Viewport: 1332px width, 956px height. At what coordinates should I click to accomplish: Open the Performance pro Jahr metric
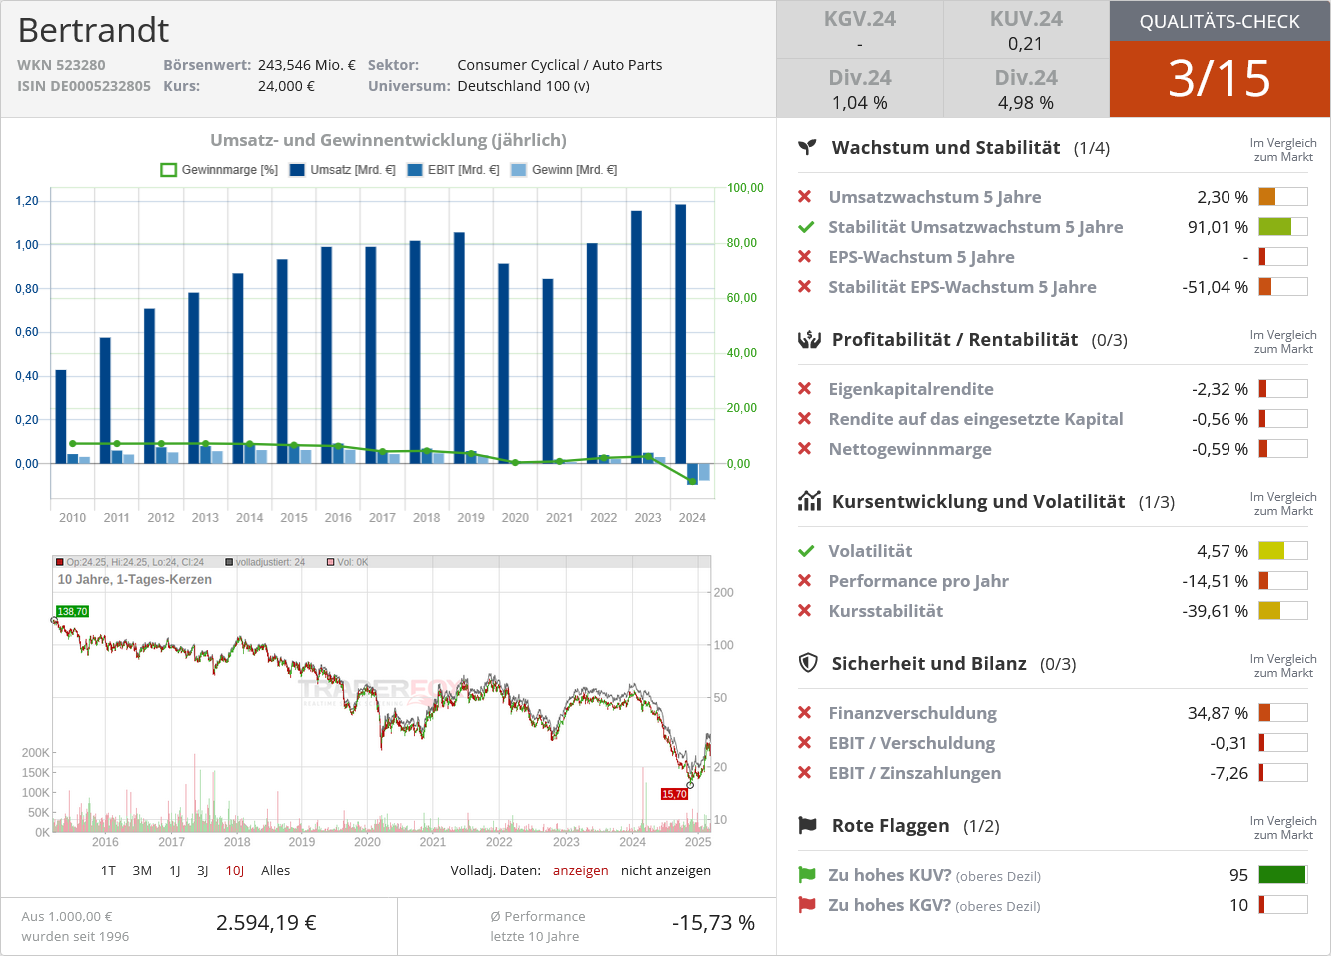click(918, 581)
